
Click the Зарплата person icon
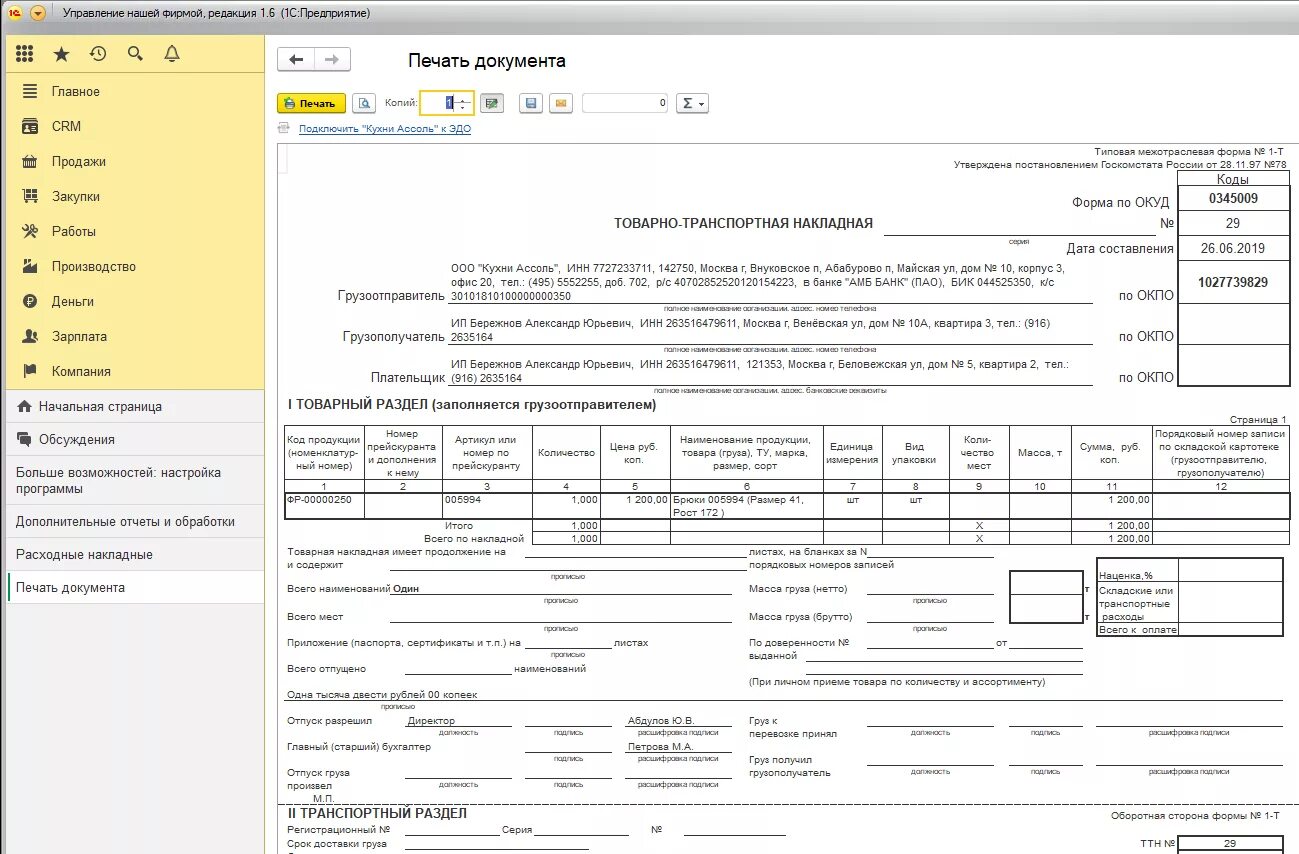click(30, 336)
